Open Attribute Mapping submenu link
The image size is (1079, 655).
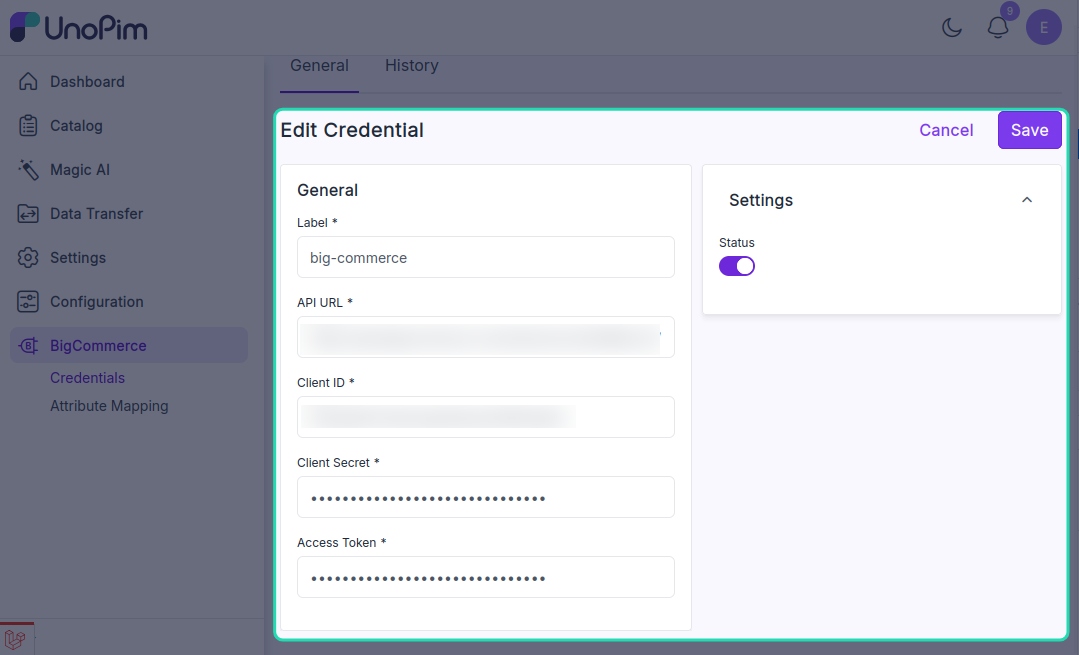click(109, 406)
